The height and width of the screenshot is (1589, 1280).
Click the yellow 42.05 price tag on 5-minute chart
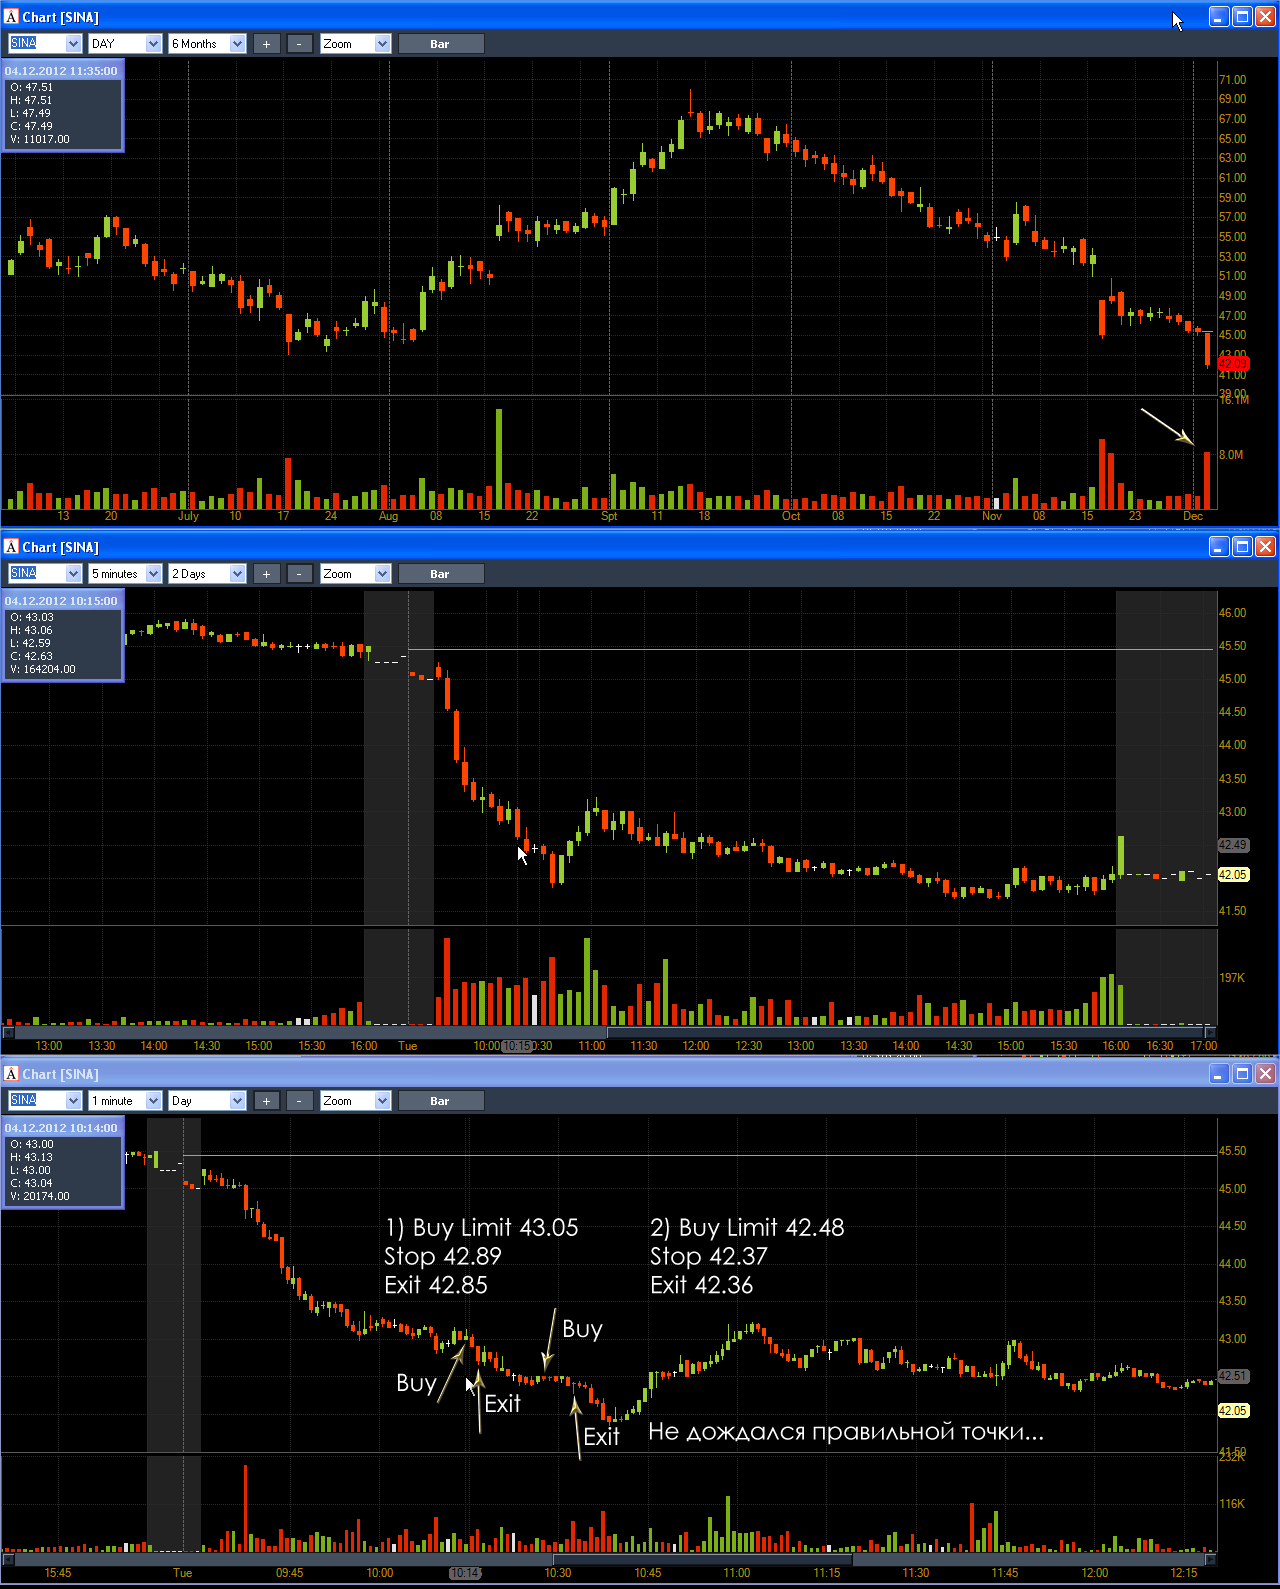click(x=1233, y=875)
